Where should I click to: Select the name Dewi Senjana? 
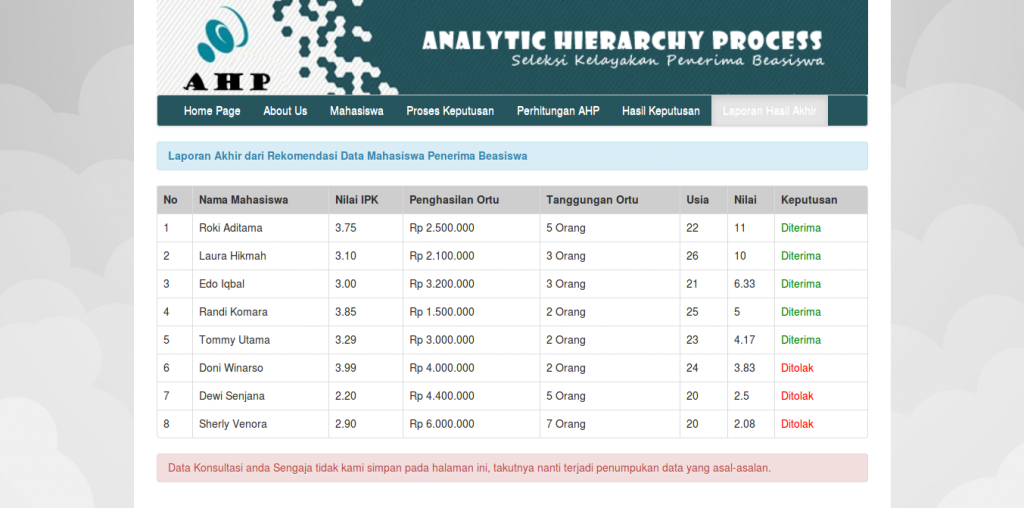(x=232, y=396)
